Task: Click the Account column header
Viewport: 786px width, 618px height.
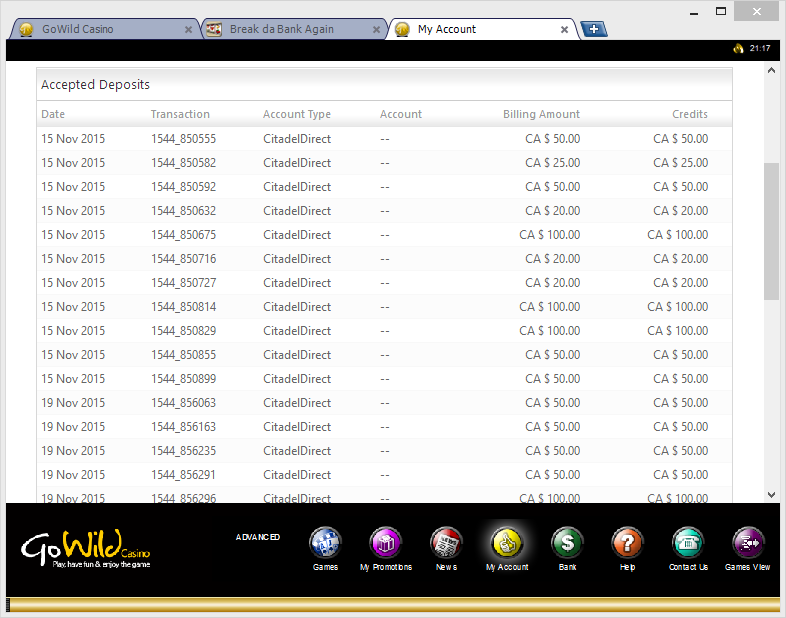Action: pyautogui.click(x=401, y=114)
